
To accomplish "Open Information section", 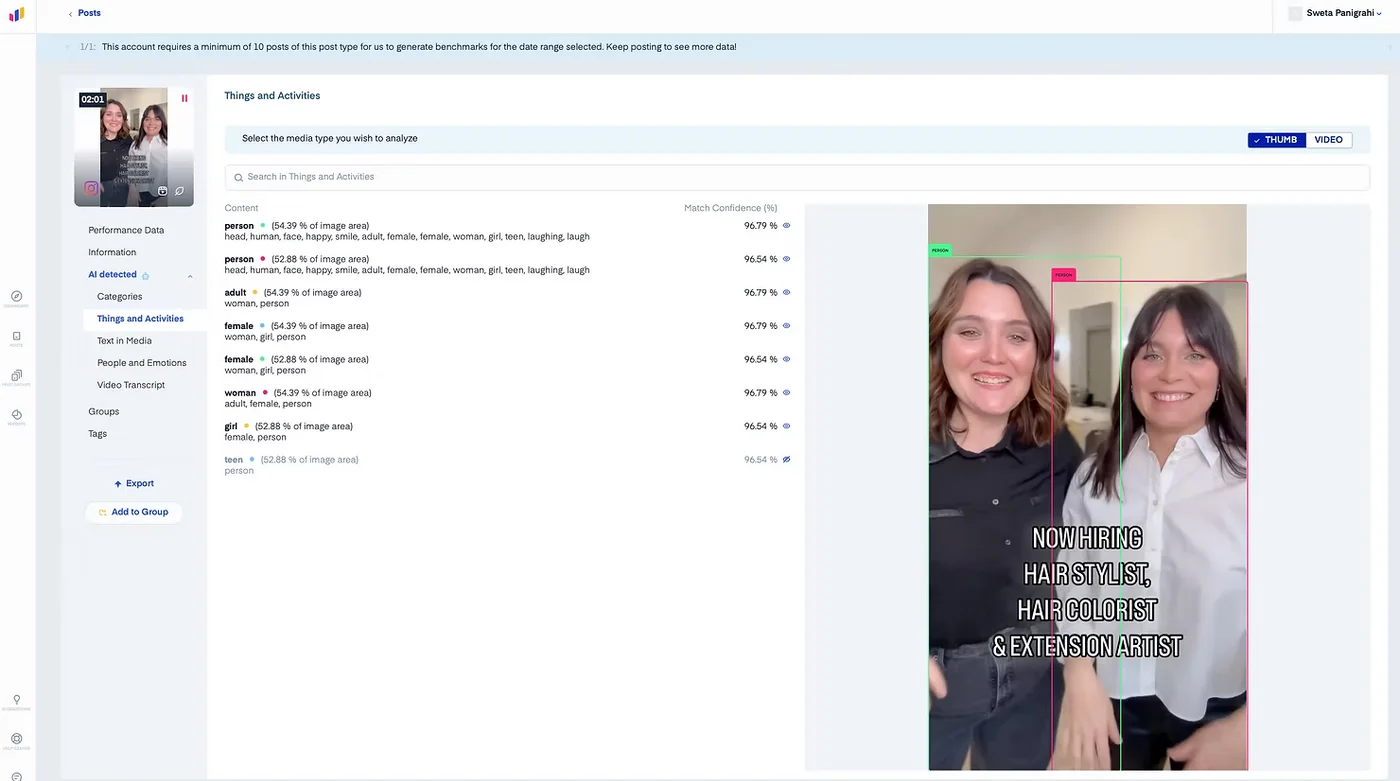I will [x=112, y=252].
